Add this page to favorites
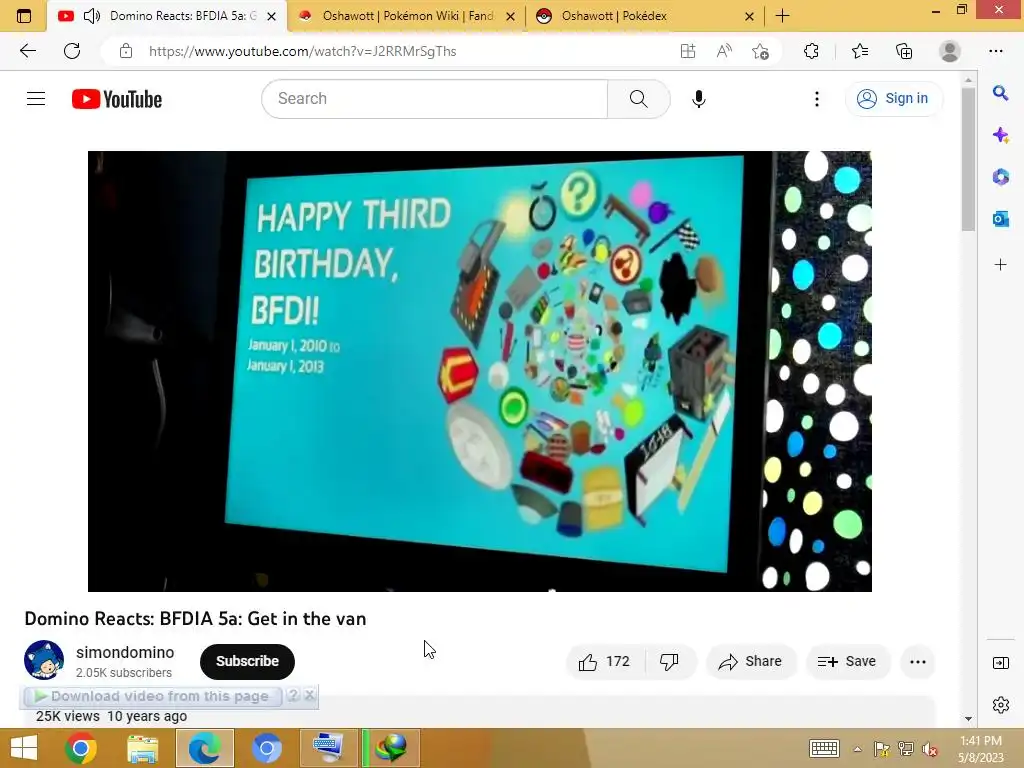Viewport: 1024px width, 768px height. click(x=760, y=51)
